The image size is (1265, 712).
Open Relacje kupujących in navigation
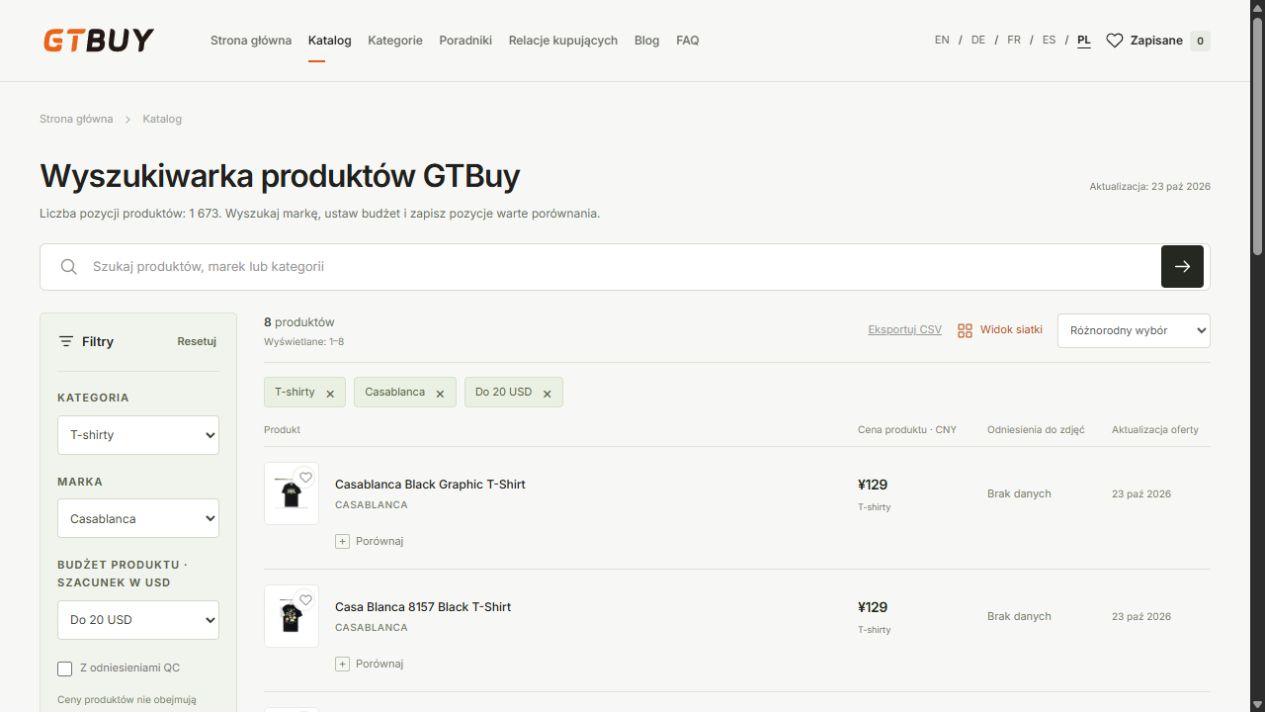[563, 41]
